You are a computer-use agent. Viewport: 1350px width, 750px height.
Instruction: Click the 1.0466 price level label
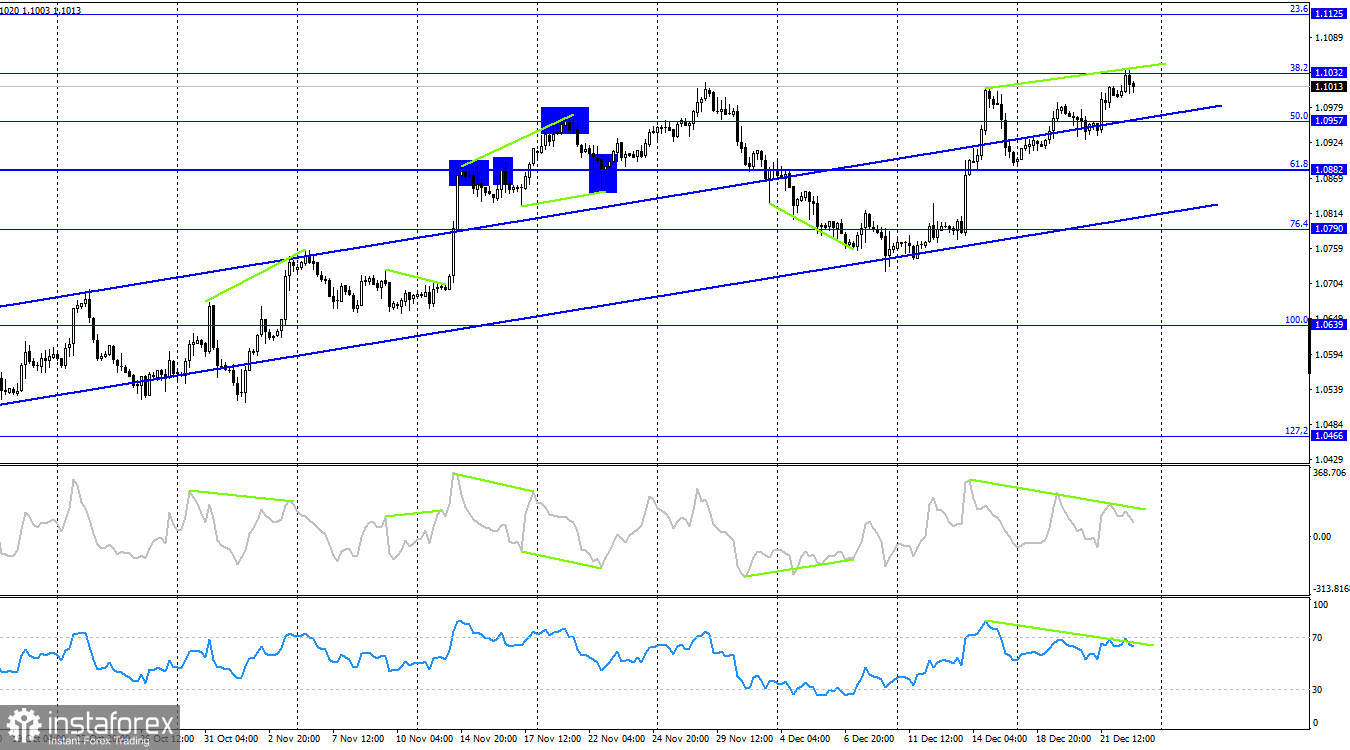pyautogui.click(x=1328, y=436)
